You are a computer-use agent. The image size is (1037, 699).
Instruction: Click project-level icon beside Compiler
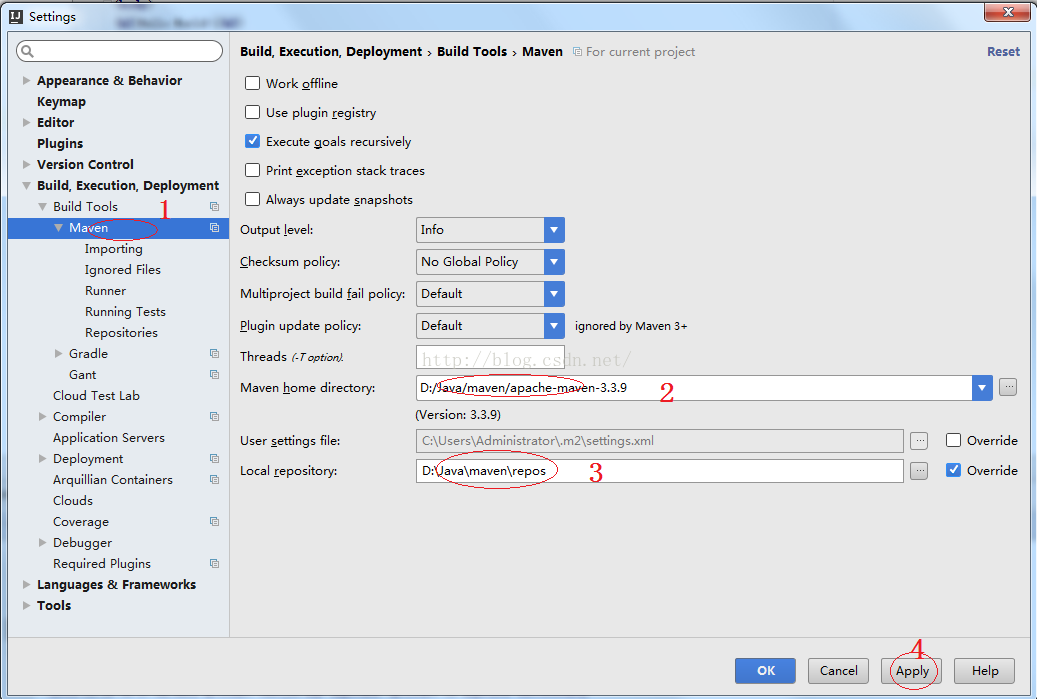pos(214,417)
